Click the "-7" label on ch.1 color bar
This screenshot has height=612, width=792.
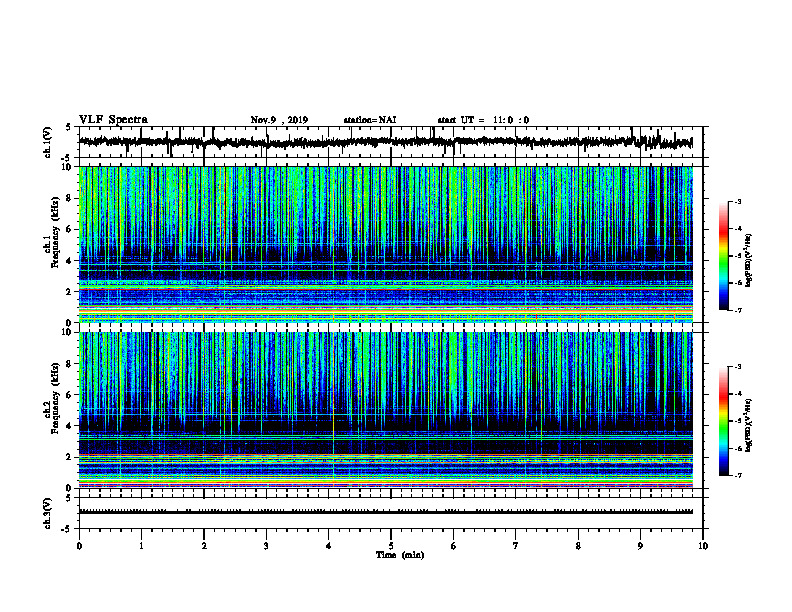(x=738, y=310)
